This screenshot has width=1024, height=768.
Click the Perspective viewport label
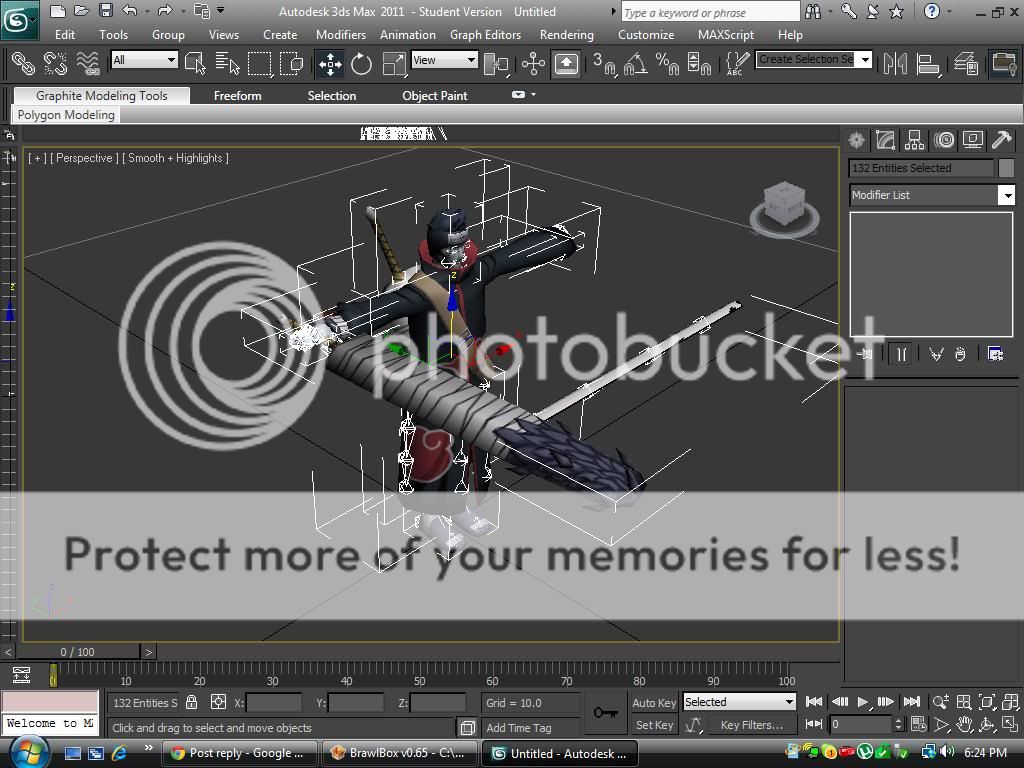(84, 158)
